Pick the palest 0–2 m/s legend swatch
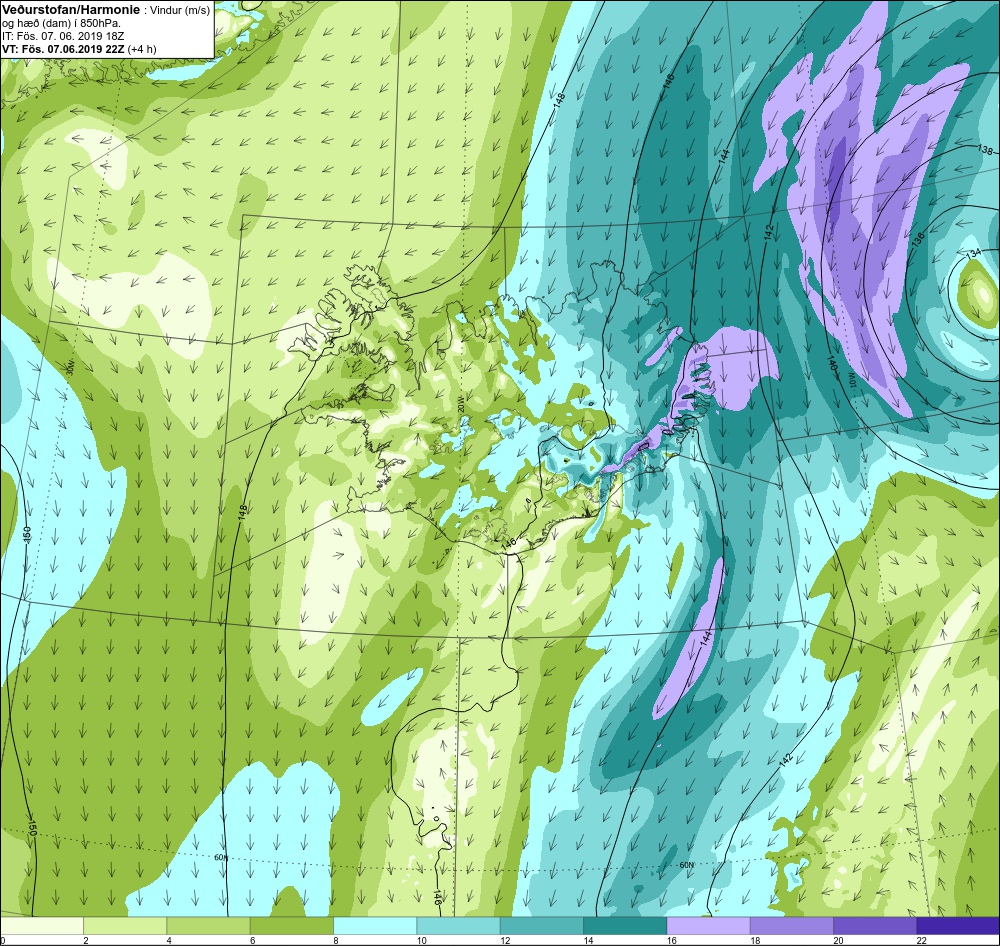Image resolution: width=1000 pixels, height=946 pixels. [x=41, y=925]
